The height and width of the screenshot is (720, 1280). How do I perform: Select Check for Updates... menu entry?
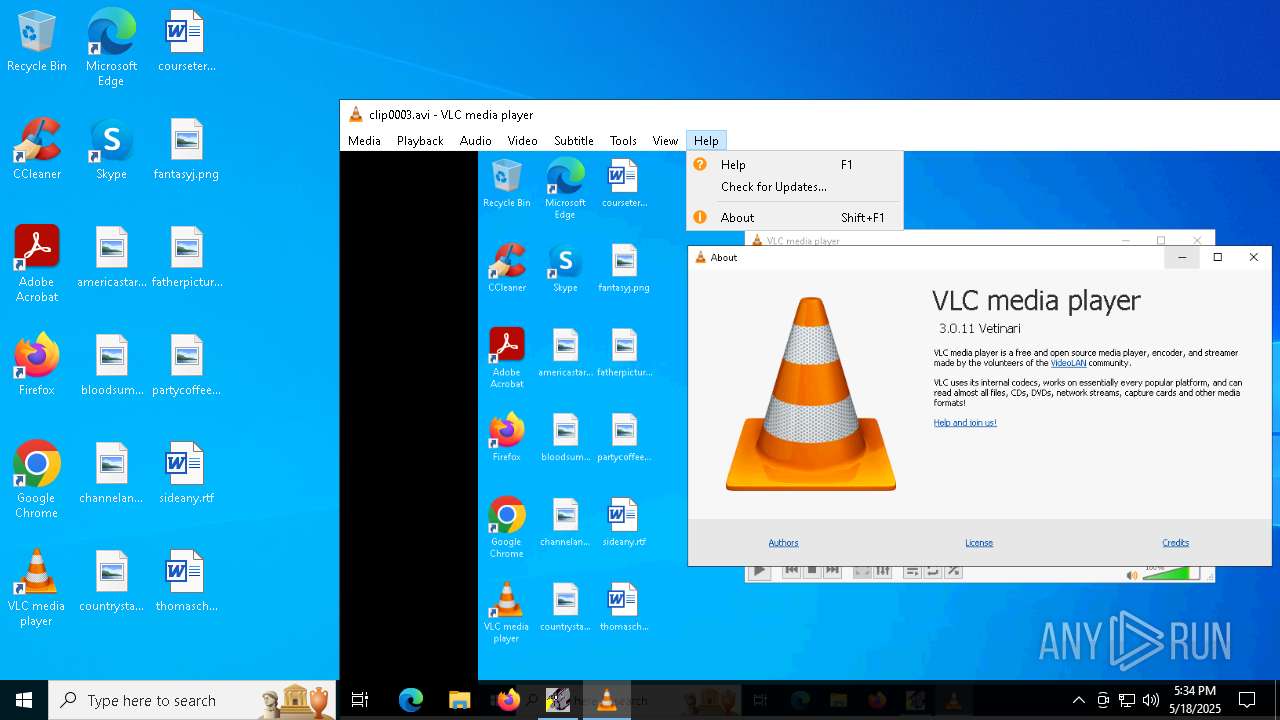coord(795,187)
